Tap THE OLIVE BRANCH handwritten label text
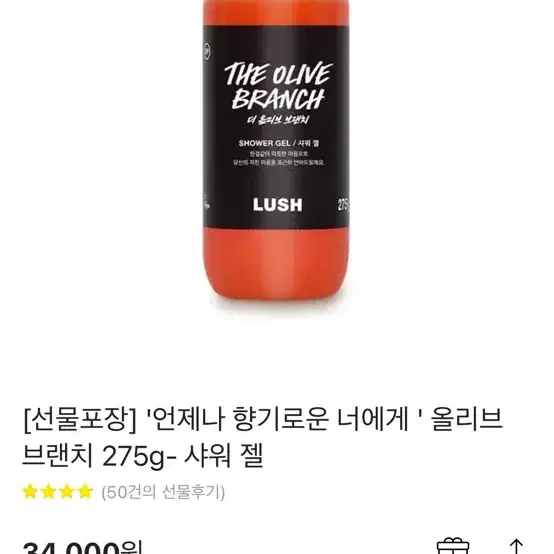The height and width of the screenshot is (554, 554). 278,87
